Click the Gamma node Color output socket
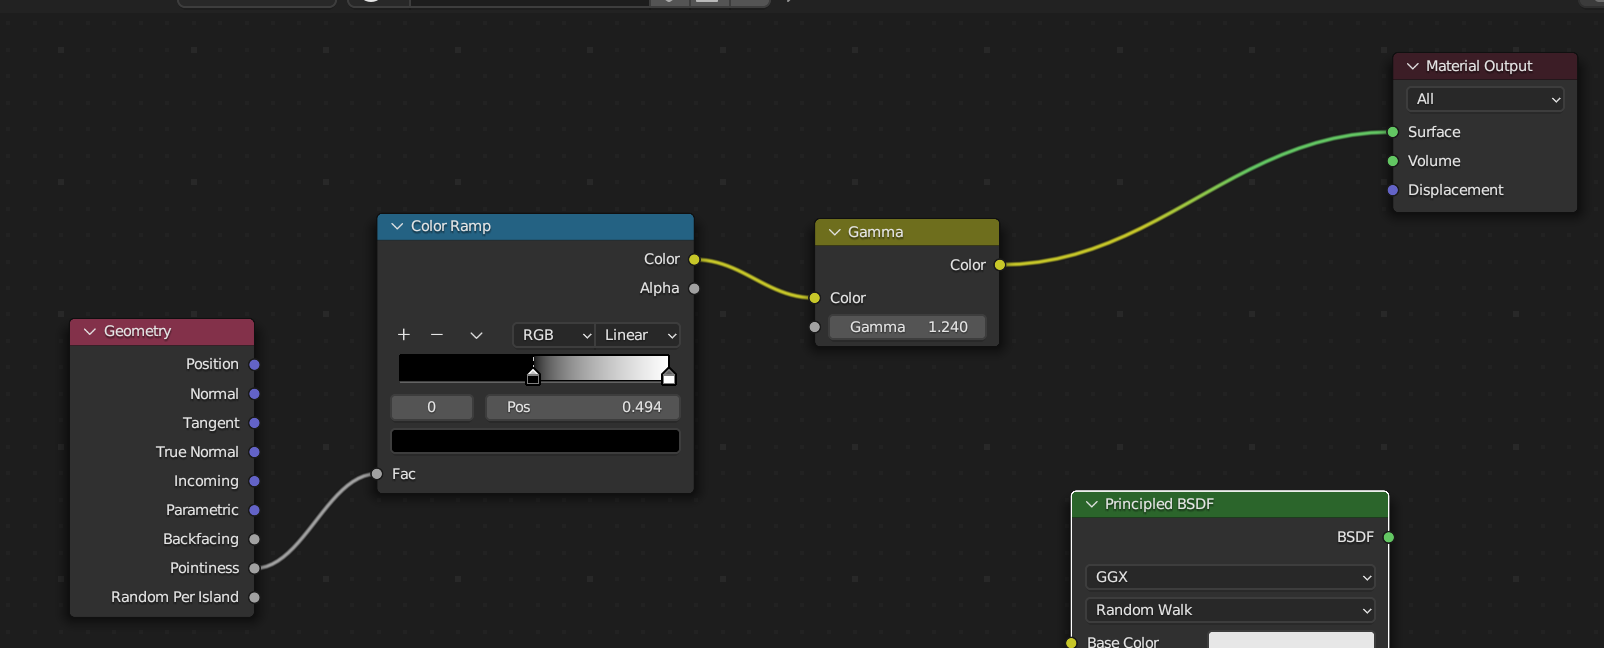 (999, 265)
